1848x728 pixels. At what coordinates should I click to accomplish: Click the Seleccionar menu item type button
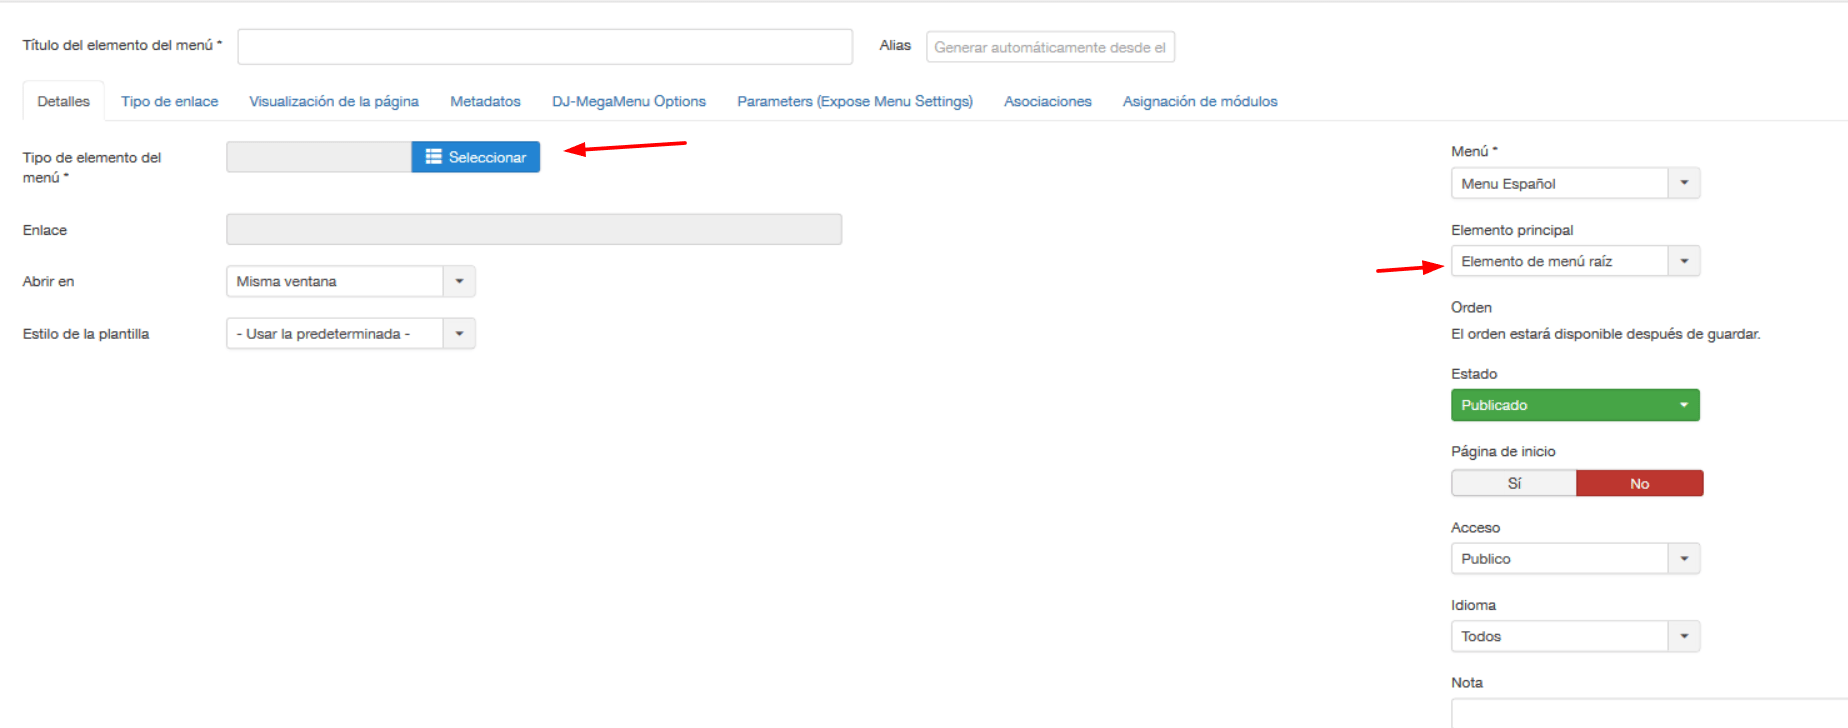tap(476, 157)
